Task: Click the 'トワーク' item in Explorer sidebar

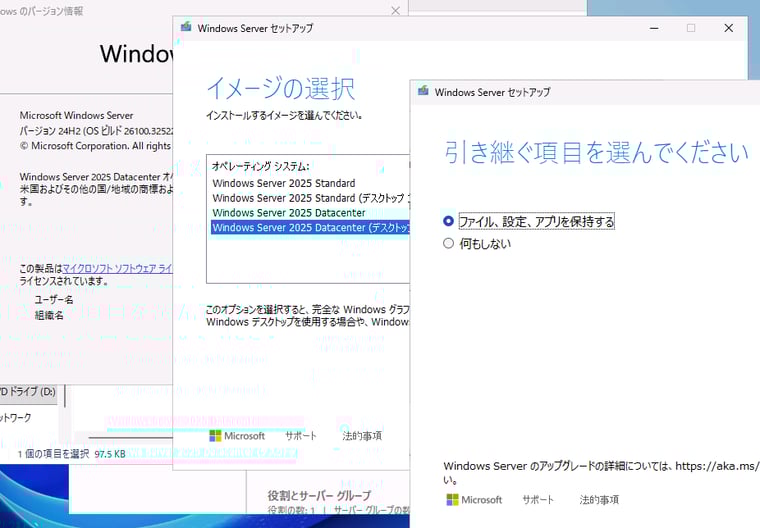Action: [x=16, y=417]
